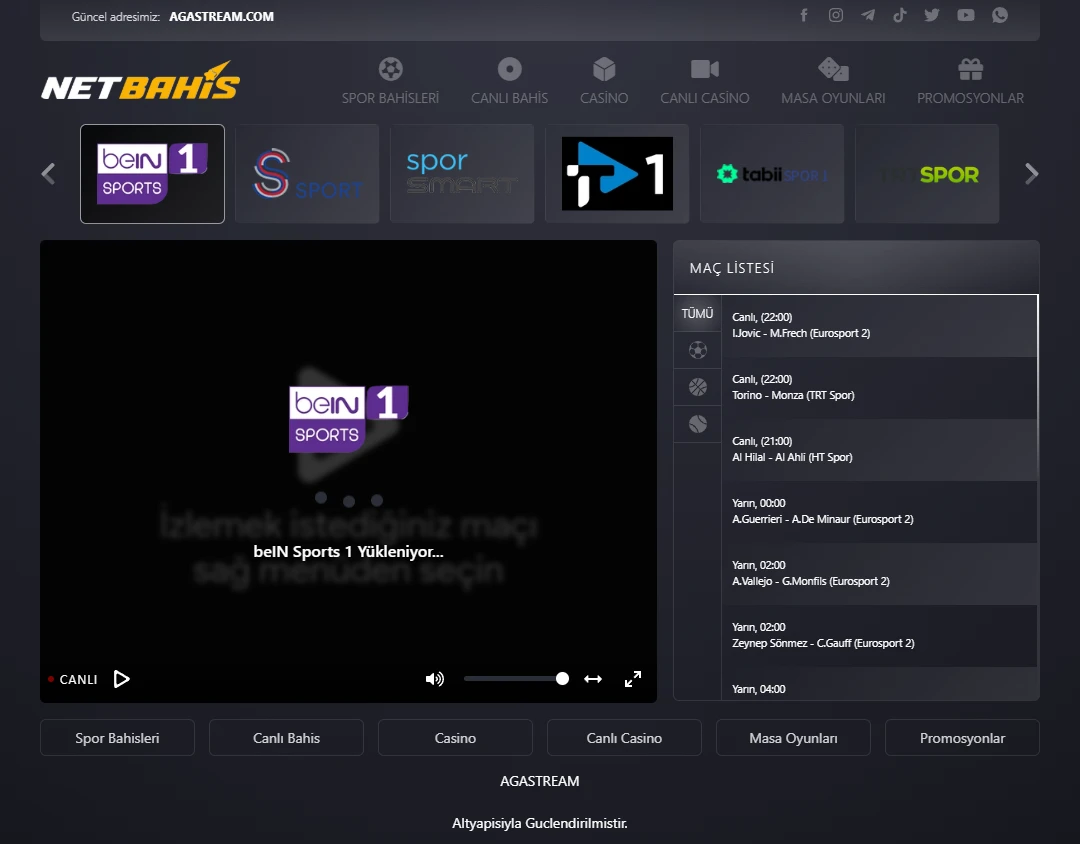Select the beIN Sports 1 channel thumbnail
Viewport: 1080px width, 844px height.
point(152,174)
